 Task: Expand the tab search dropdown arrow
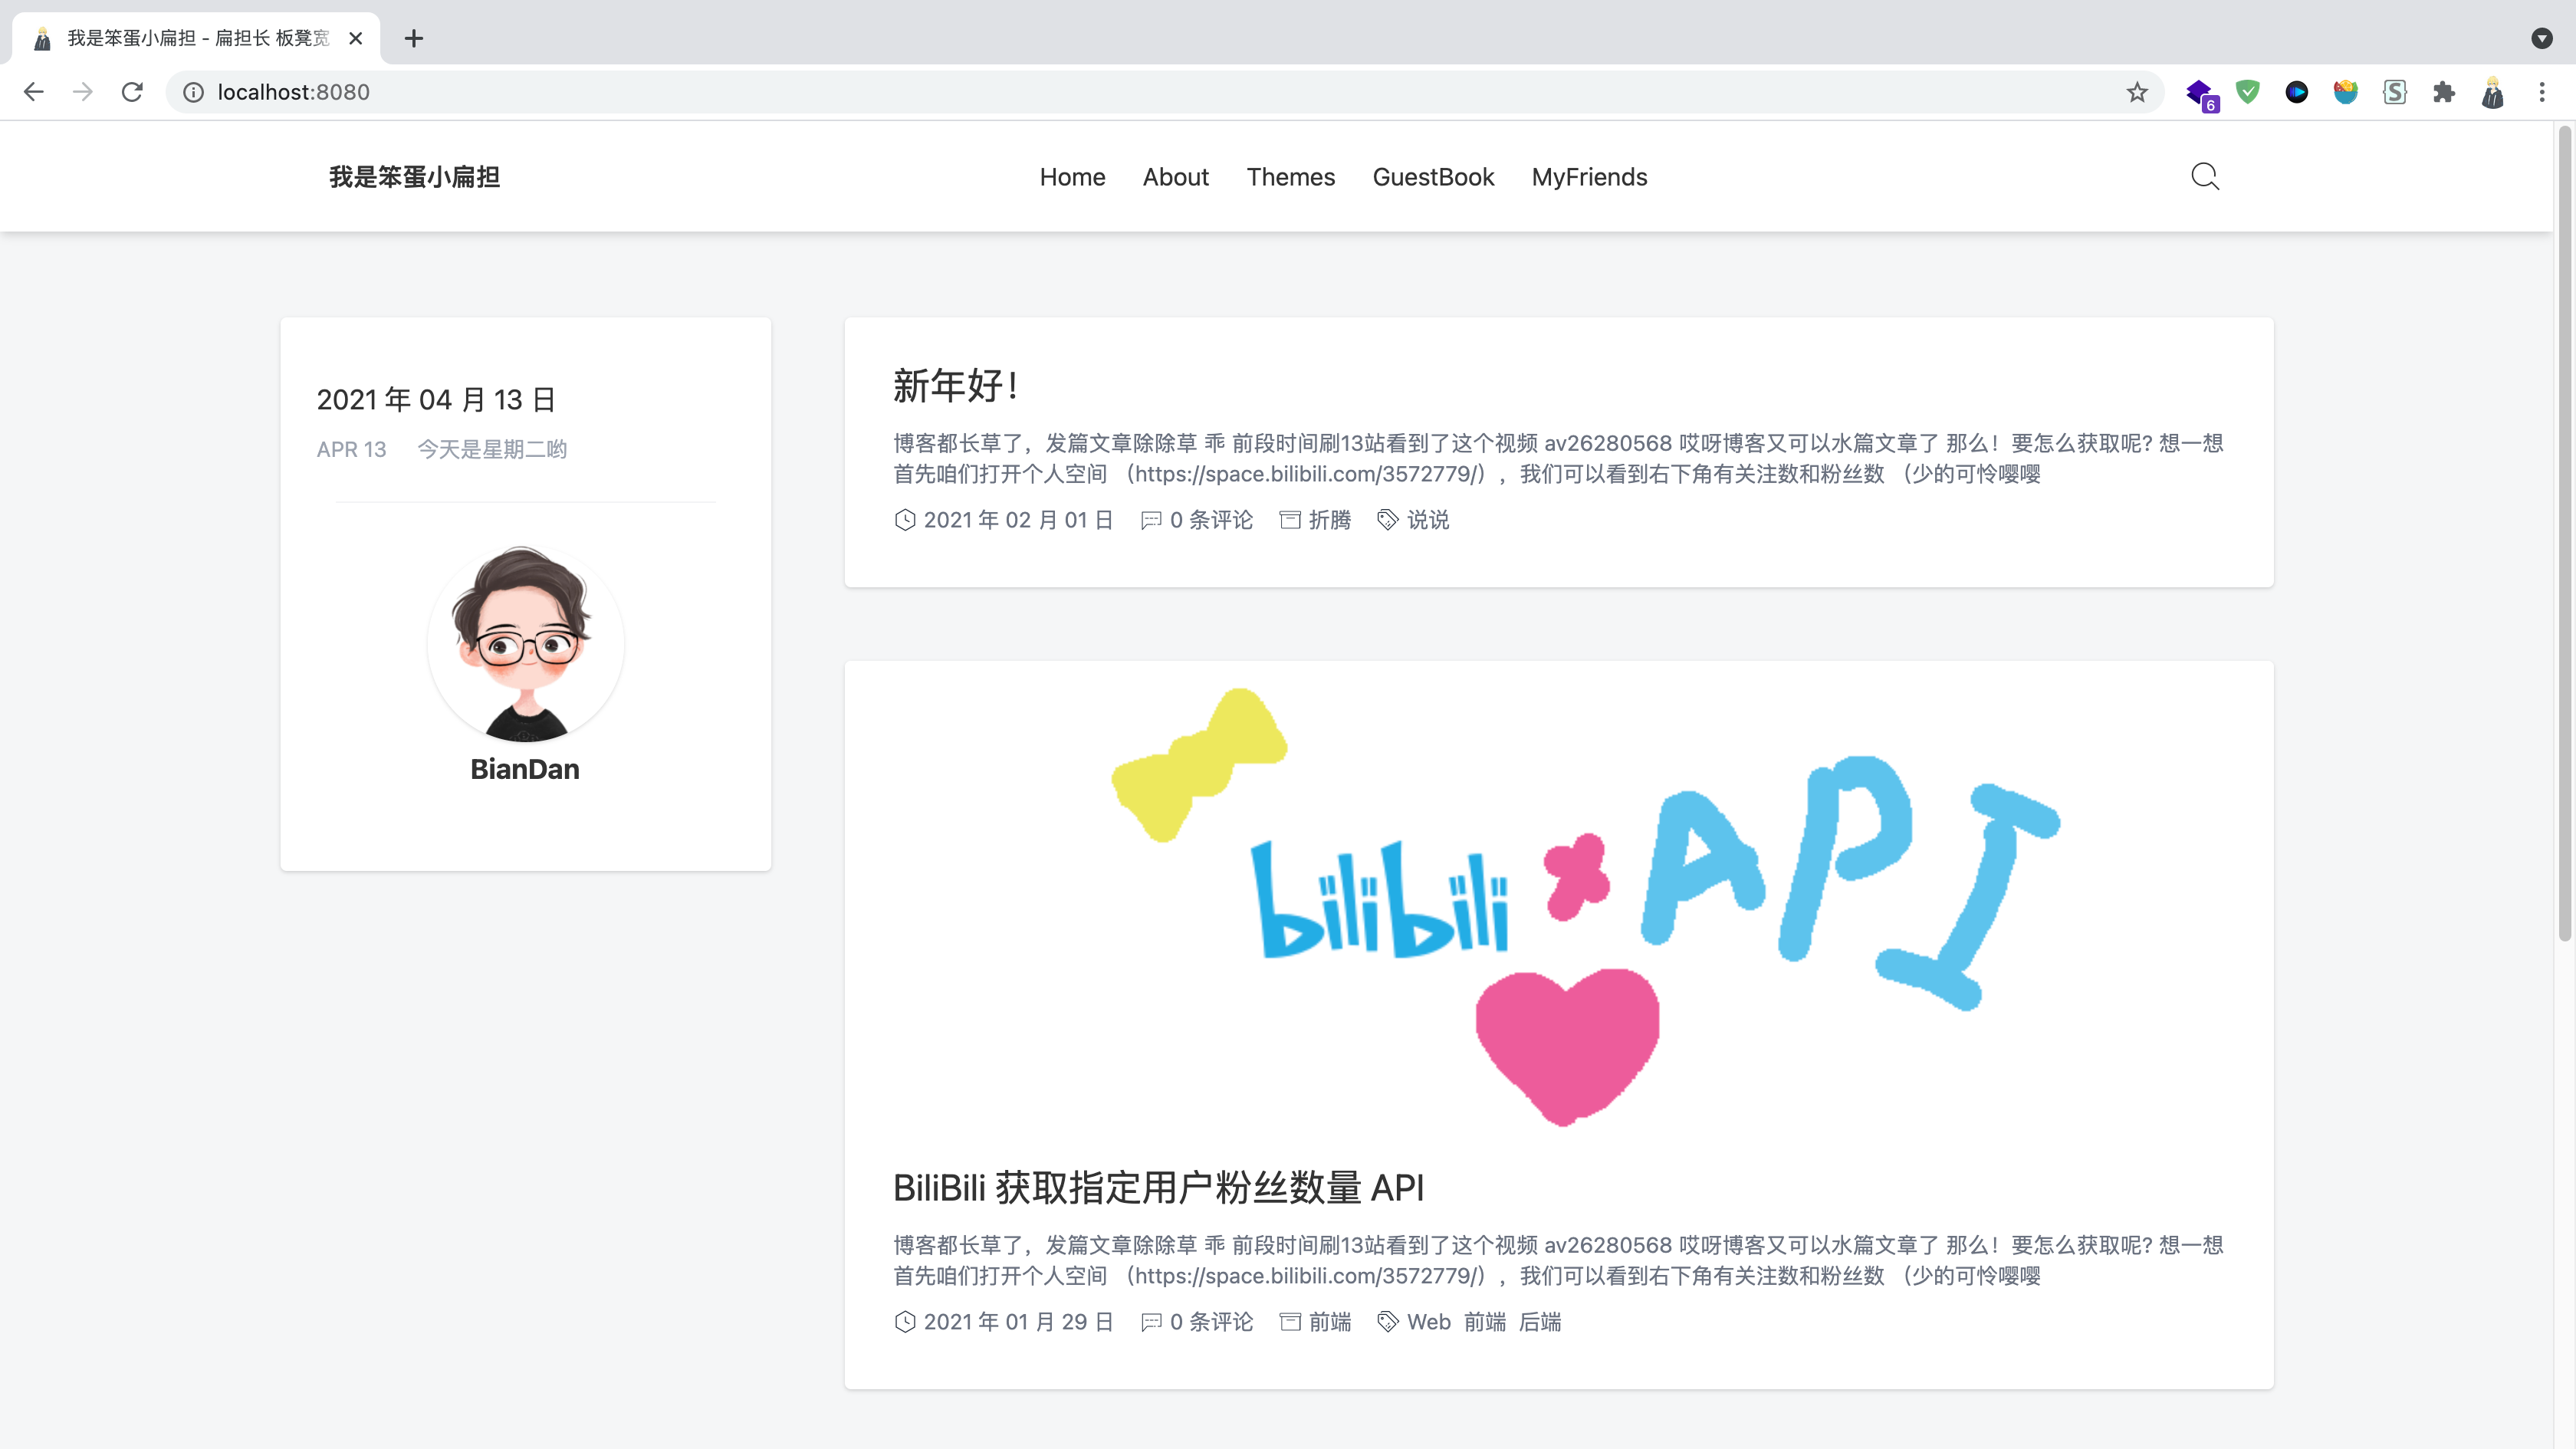coord(2541,38)
